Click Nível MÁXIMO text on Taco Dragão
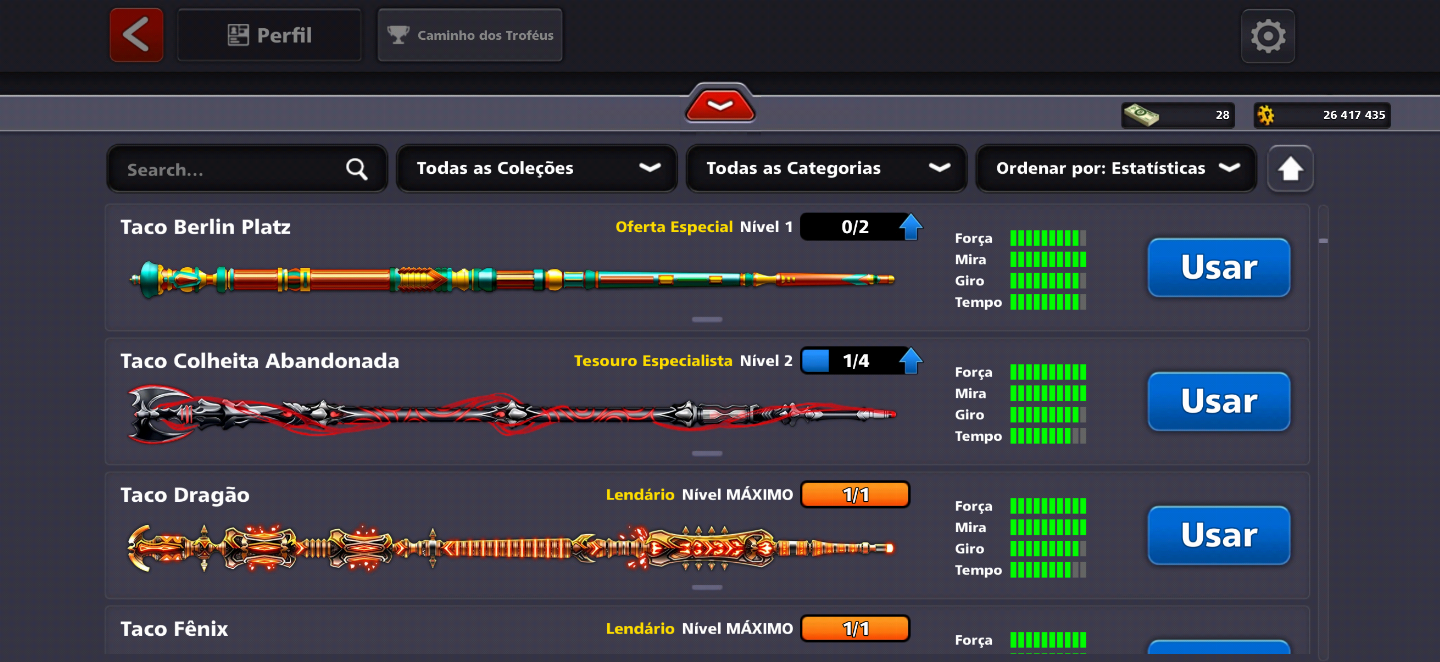This screenshot has height=662, width=1440. (x=737, y=495)
